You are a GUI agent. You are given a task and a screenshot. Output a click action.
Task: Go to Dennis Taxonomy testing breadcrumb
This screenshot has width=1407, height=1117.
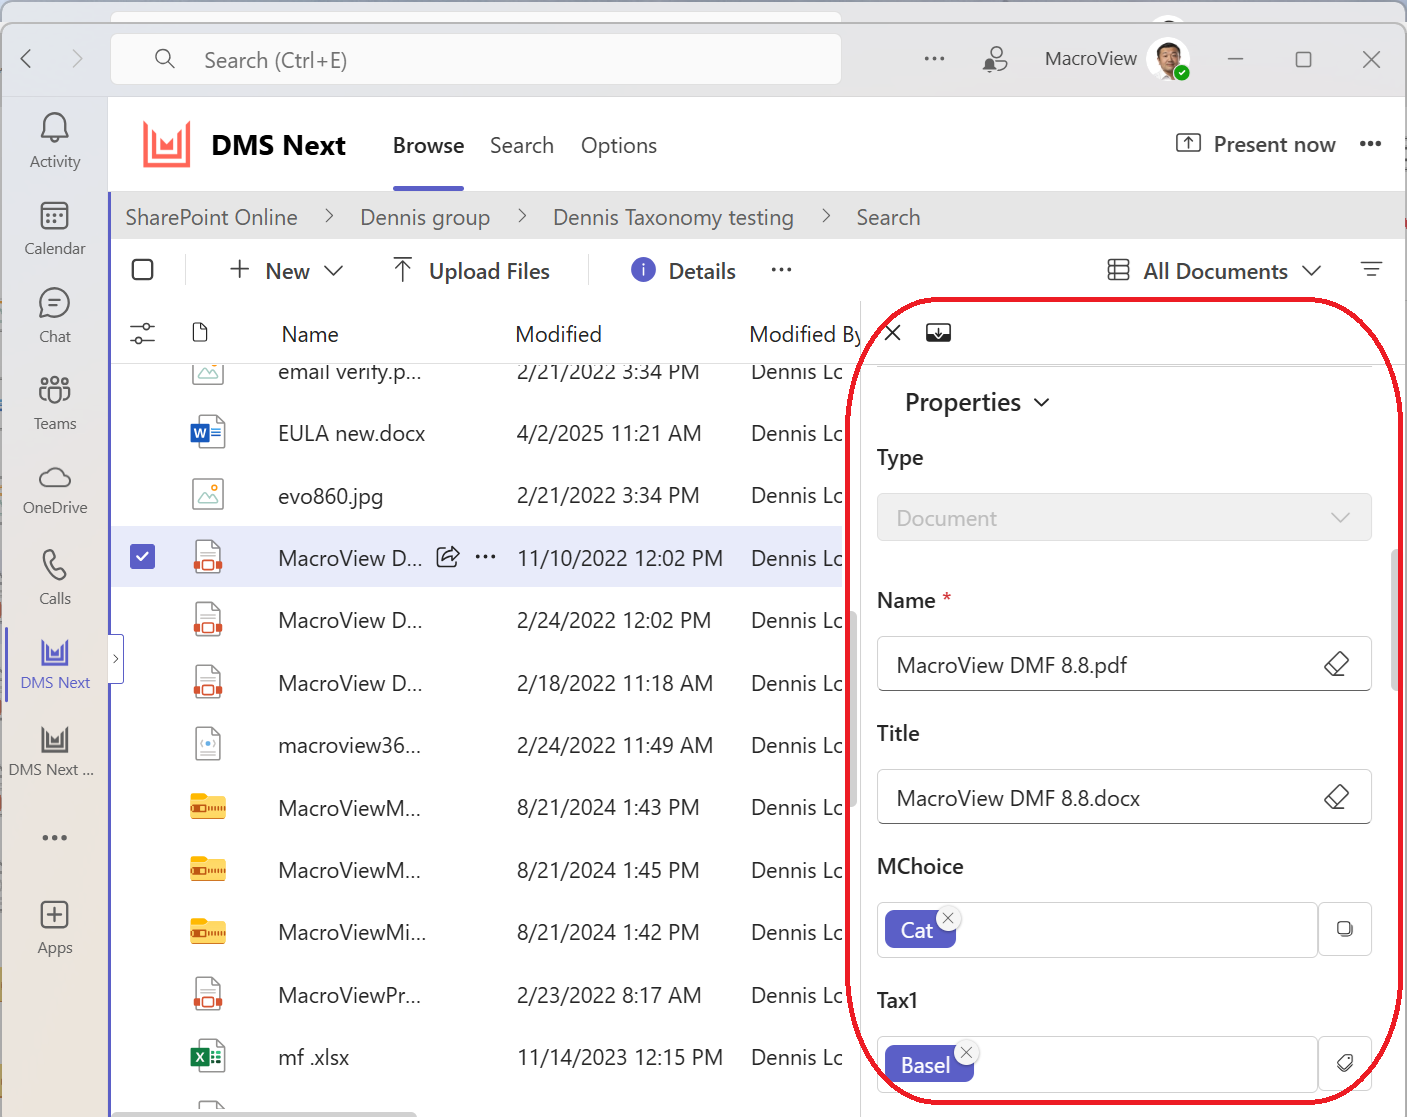(673, 217)
